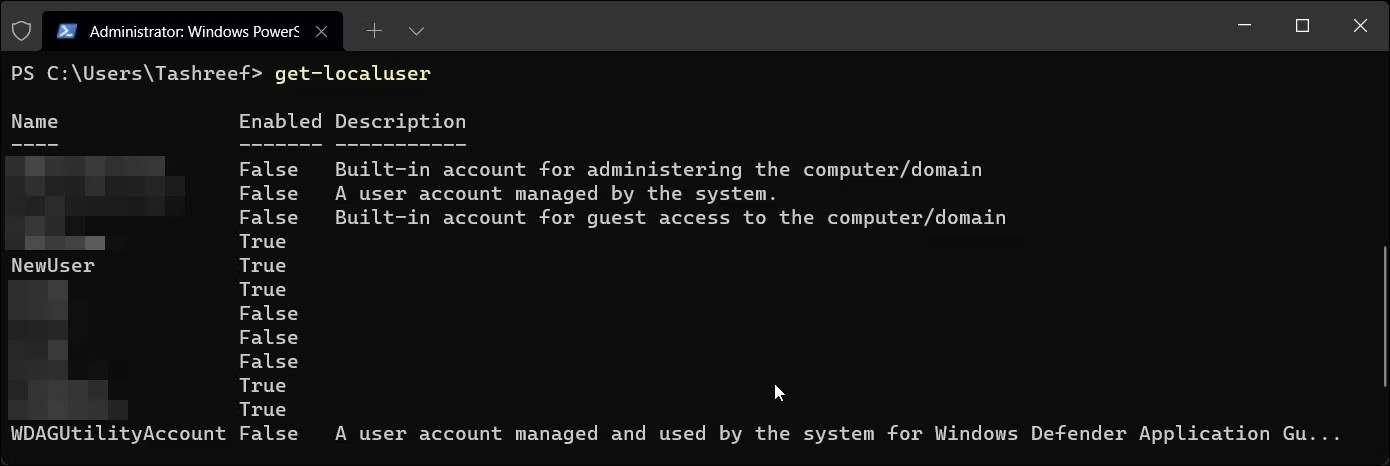Click the Description column header
Viewport: 1390px width, 466px height.
(x=400, y=122)
